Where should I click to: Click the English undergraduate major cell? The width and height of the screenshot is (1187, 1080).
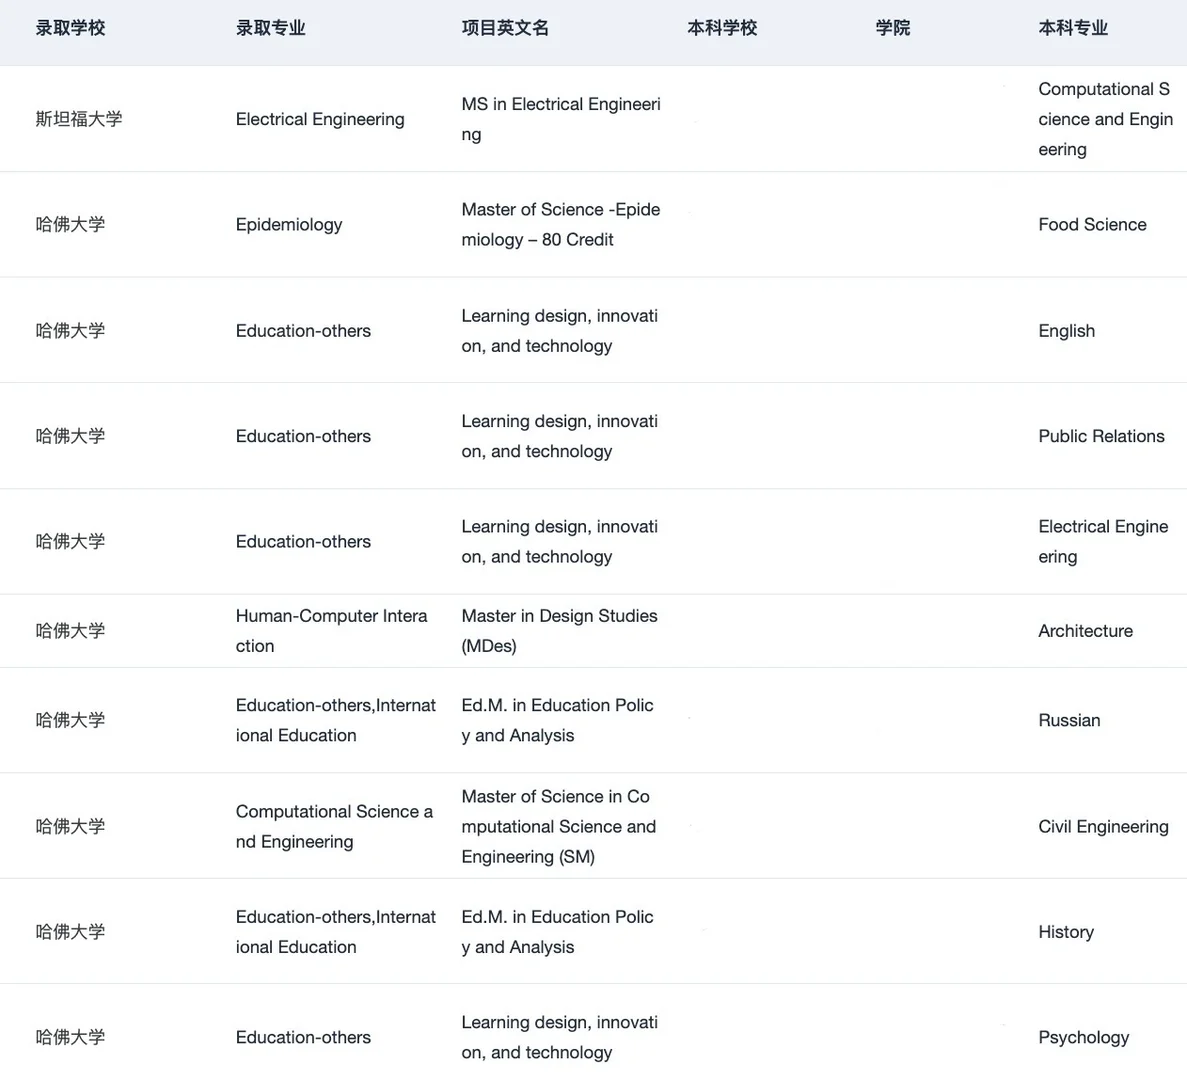(1067, 331)
